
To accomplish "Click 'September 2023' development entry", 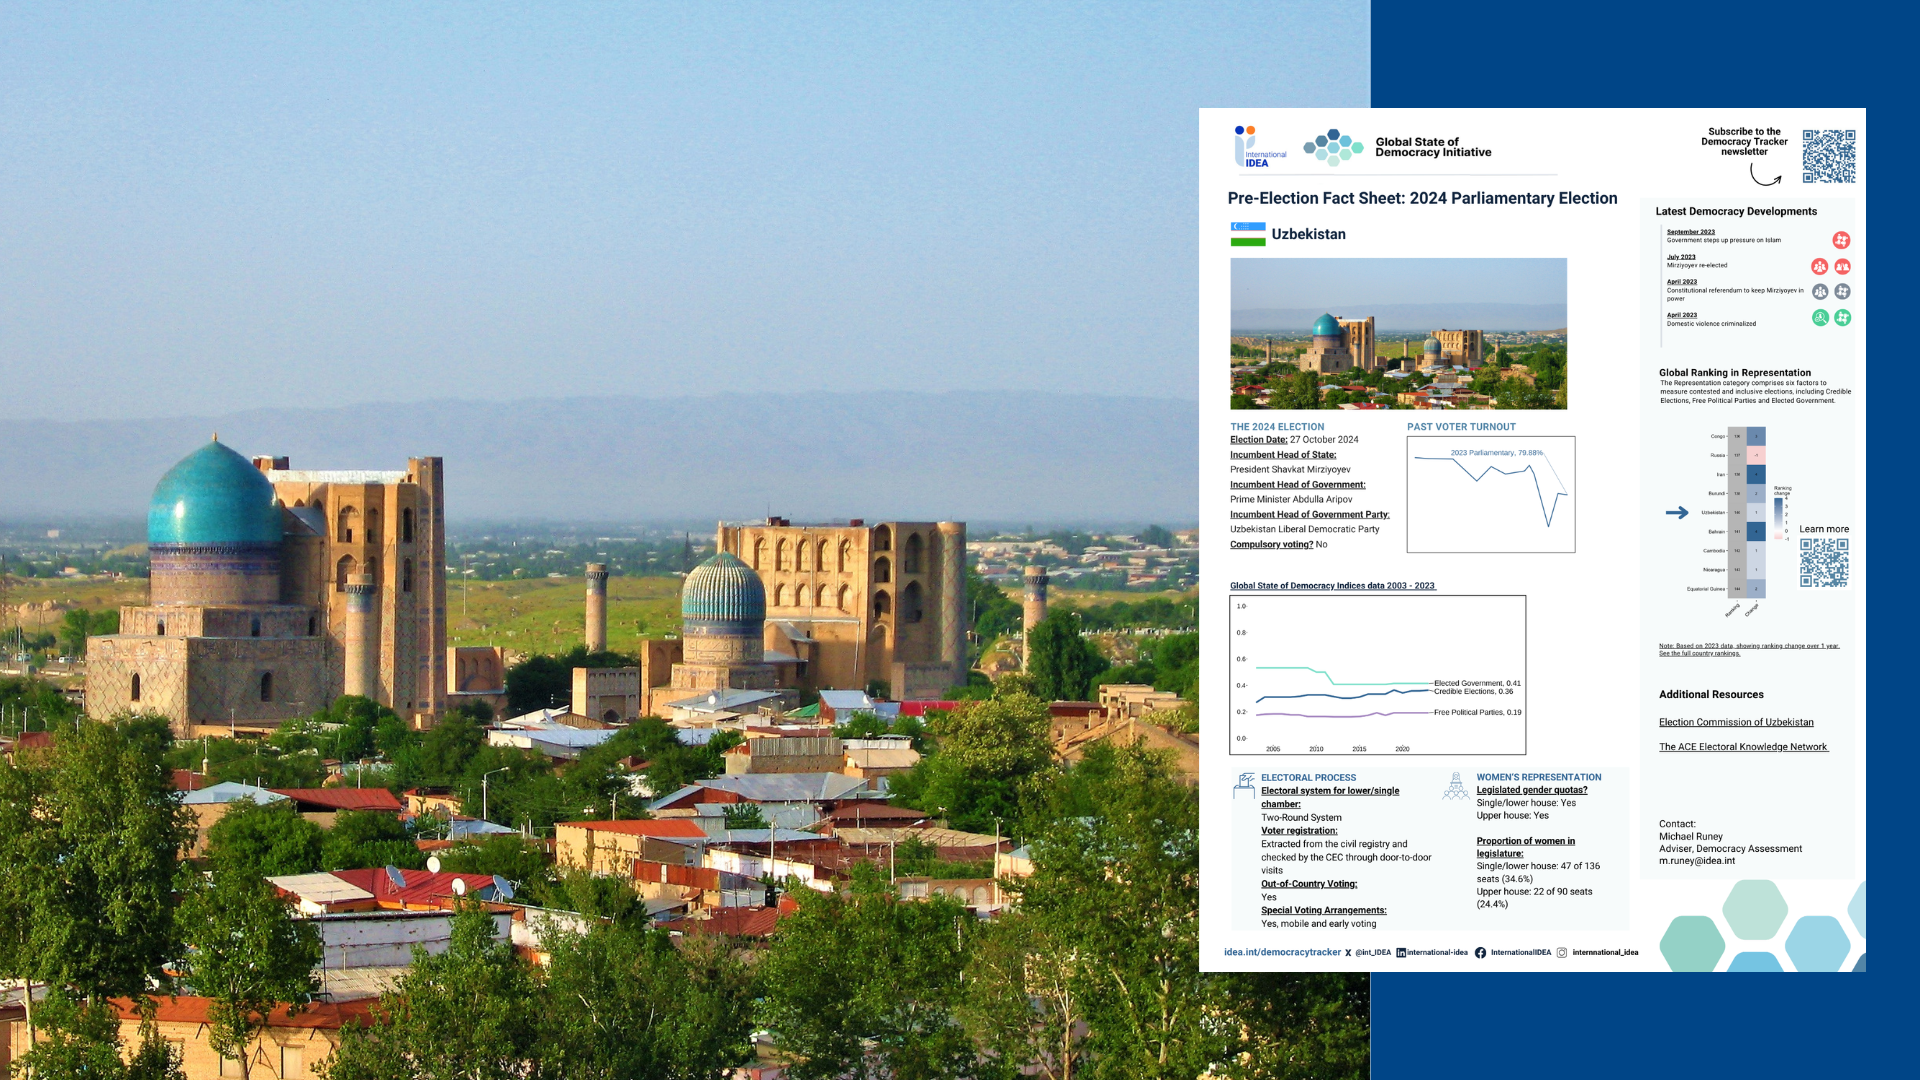I will [1690, 232].
